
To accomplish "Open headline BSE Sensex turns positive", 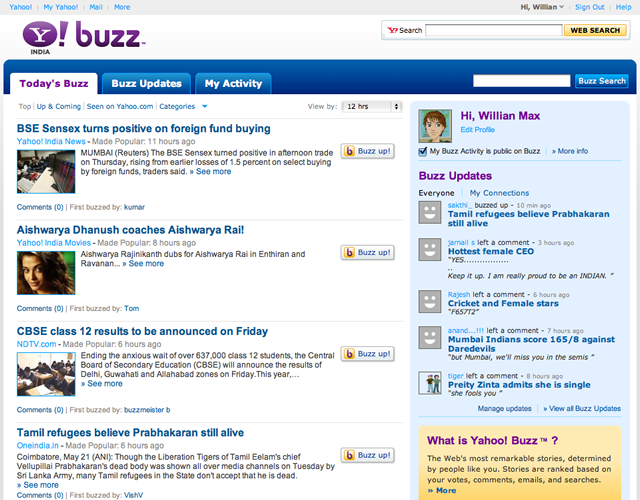I will tap(144, 129).
